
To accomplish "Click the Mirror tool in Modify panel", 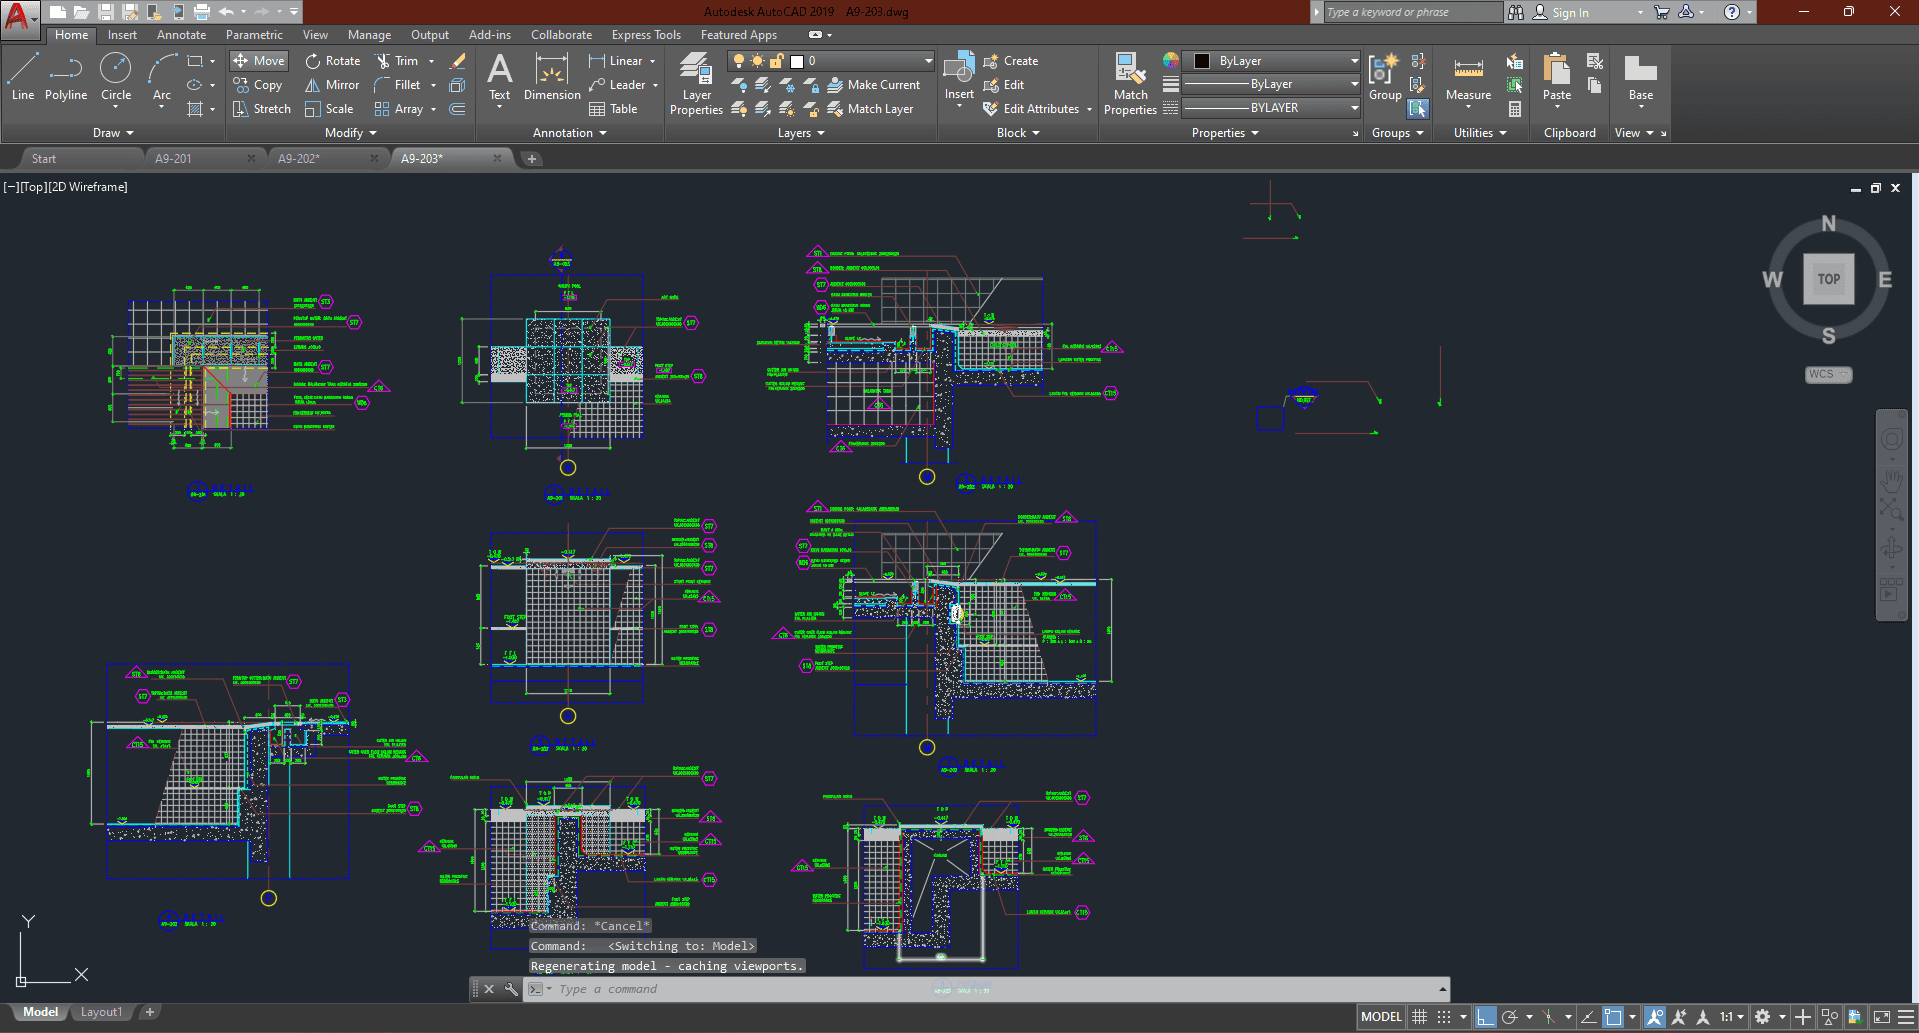I will point(332,85).
